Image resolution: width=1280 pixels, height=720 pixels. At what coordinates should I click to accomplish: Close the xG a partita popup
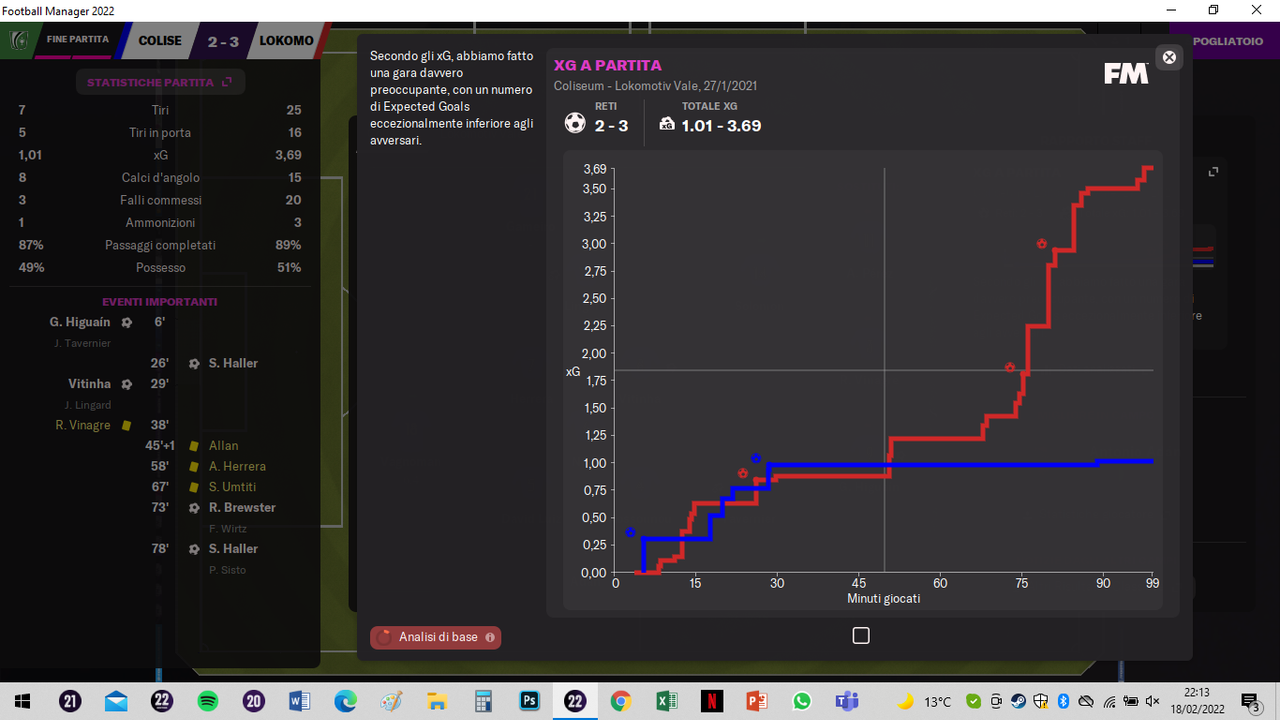[x=1169, y=58]
